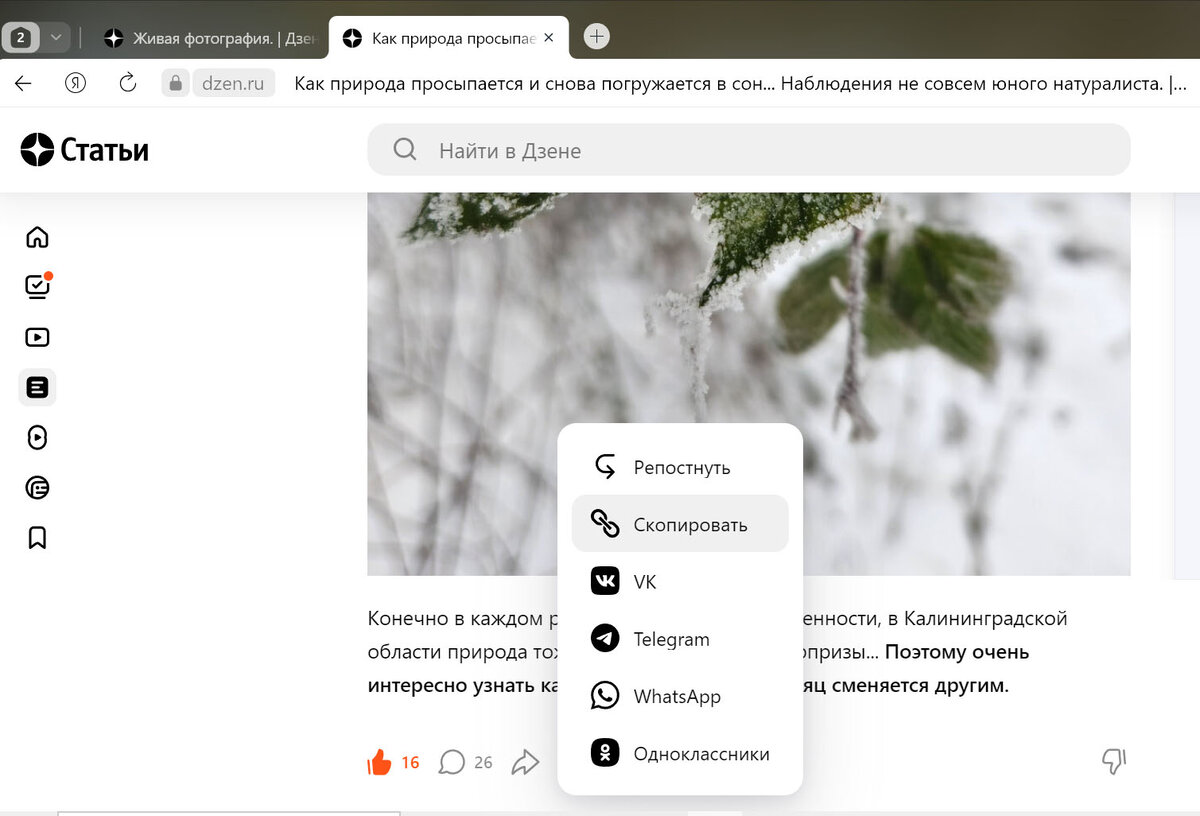Select the articles sidebar icon

point(37,387)
